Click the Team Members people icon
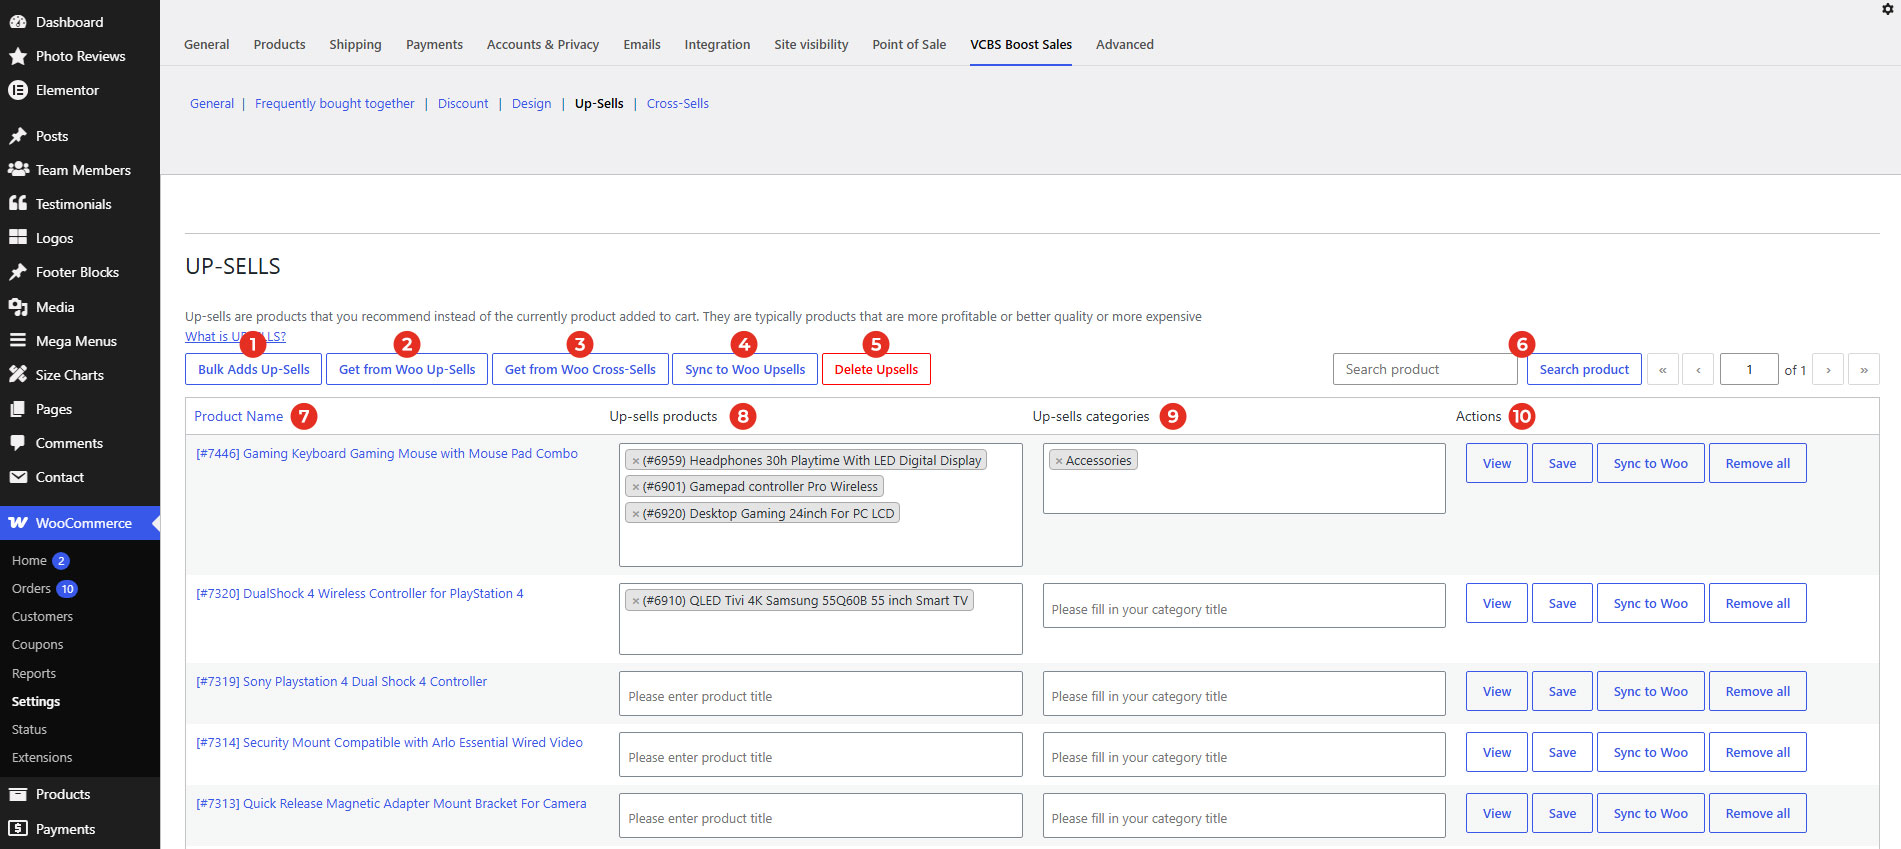Image resolution: width=1901 pixels, height=849 pixels. coord(18,170)
